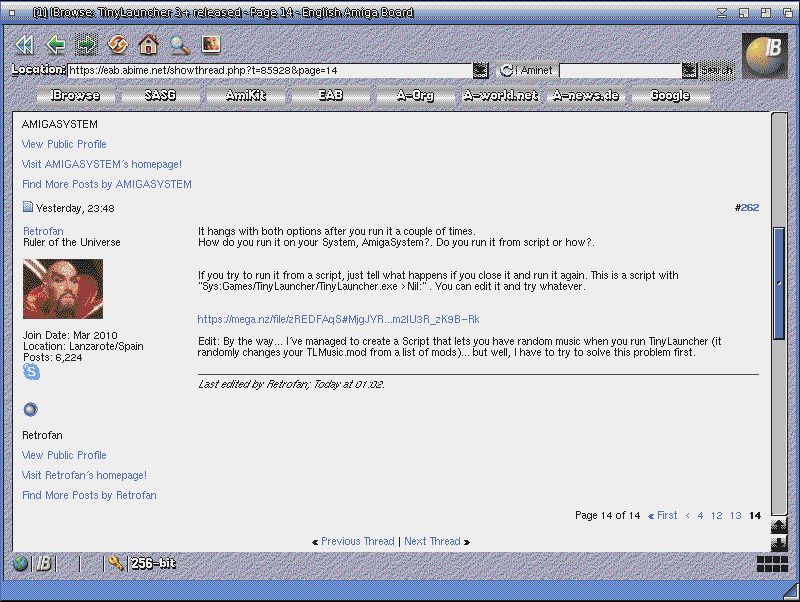Find More Posts by Retrofan

coord(89,495)
